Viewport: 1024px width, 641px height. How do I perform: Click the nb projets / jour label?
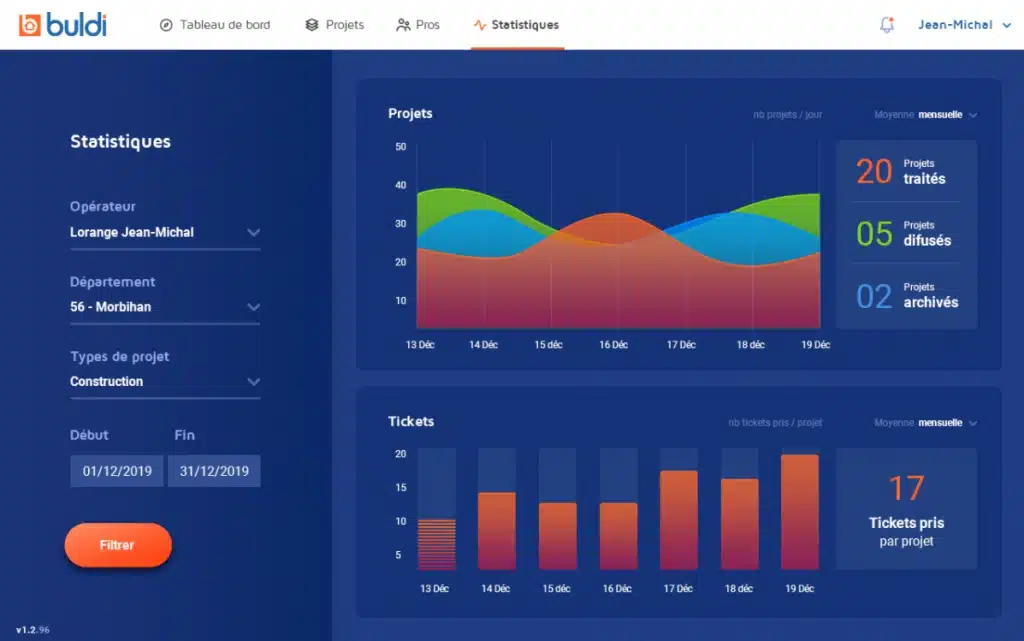tap(787, 115)
